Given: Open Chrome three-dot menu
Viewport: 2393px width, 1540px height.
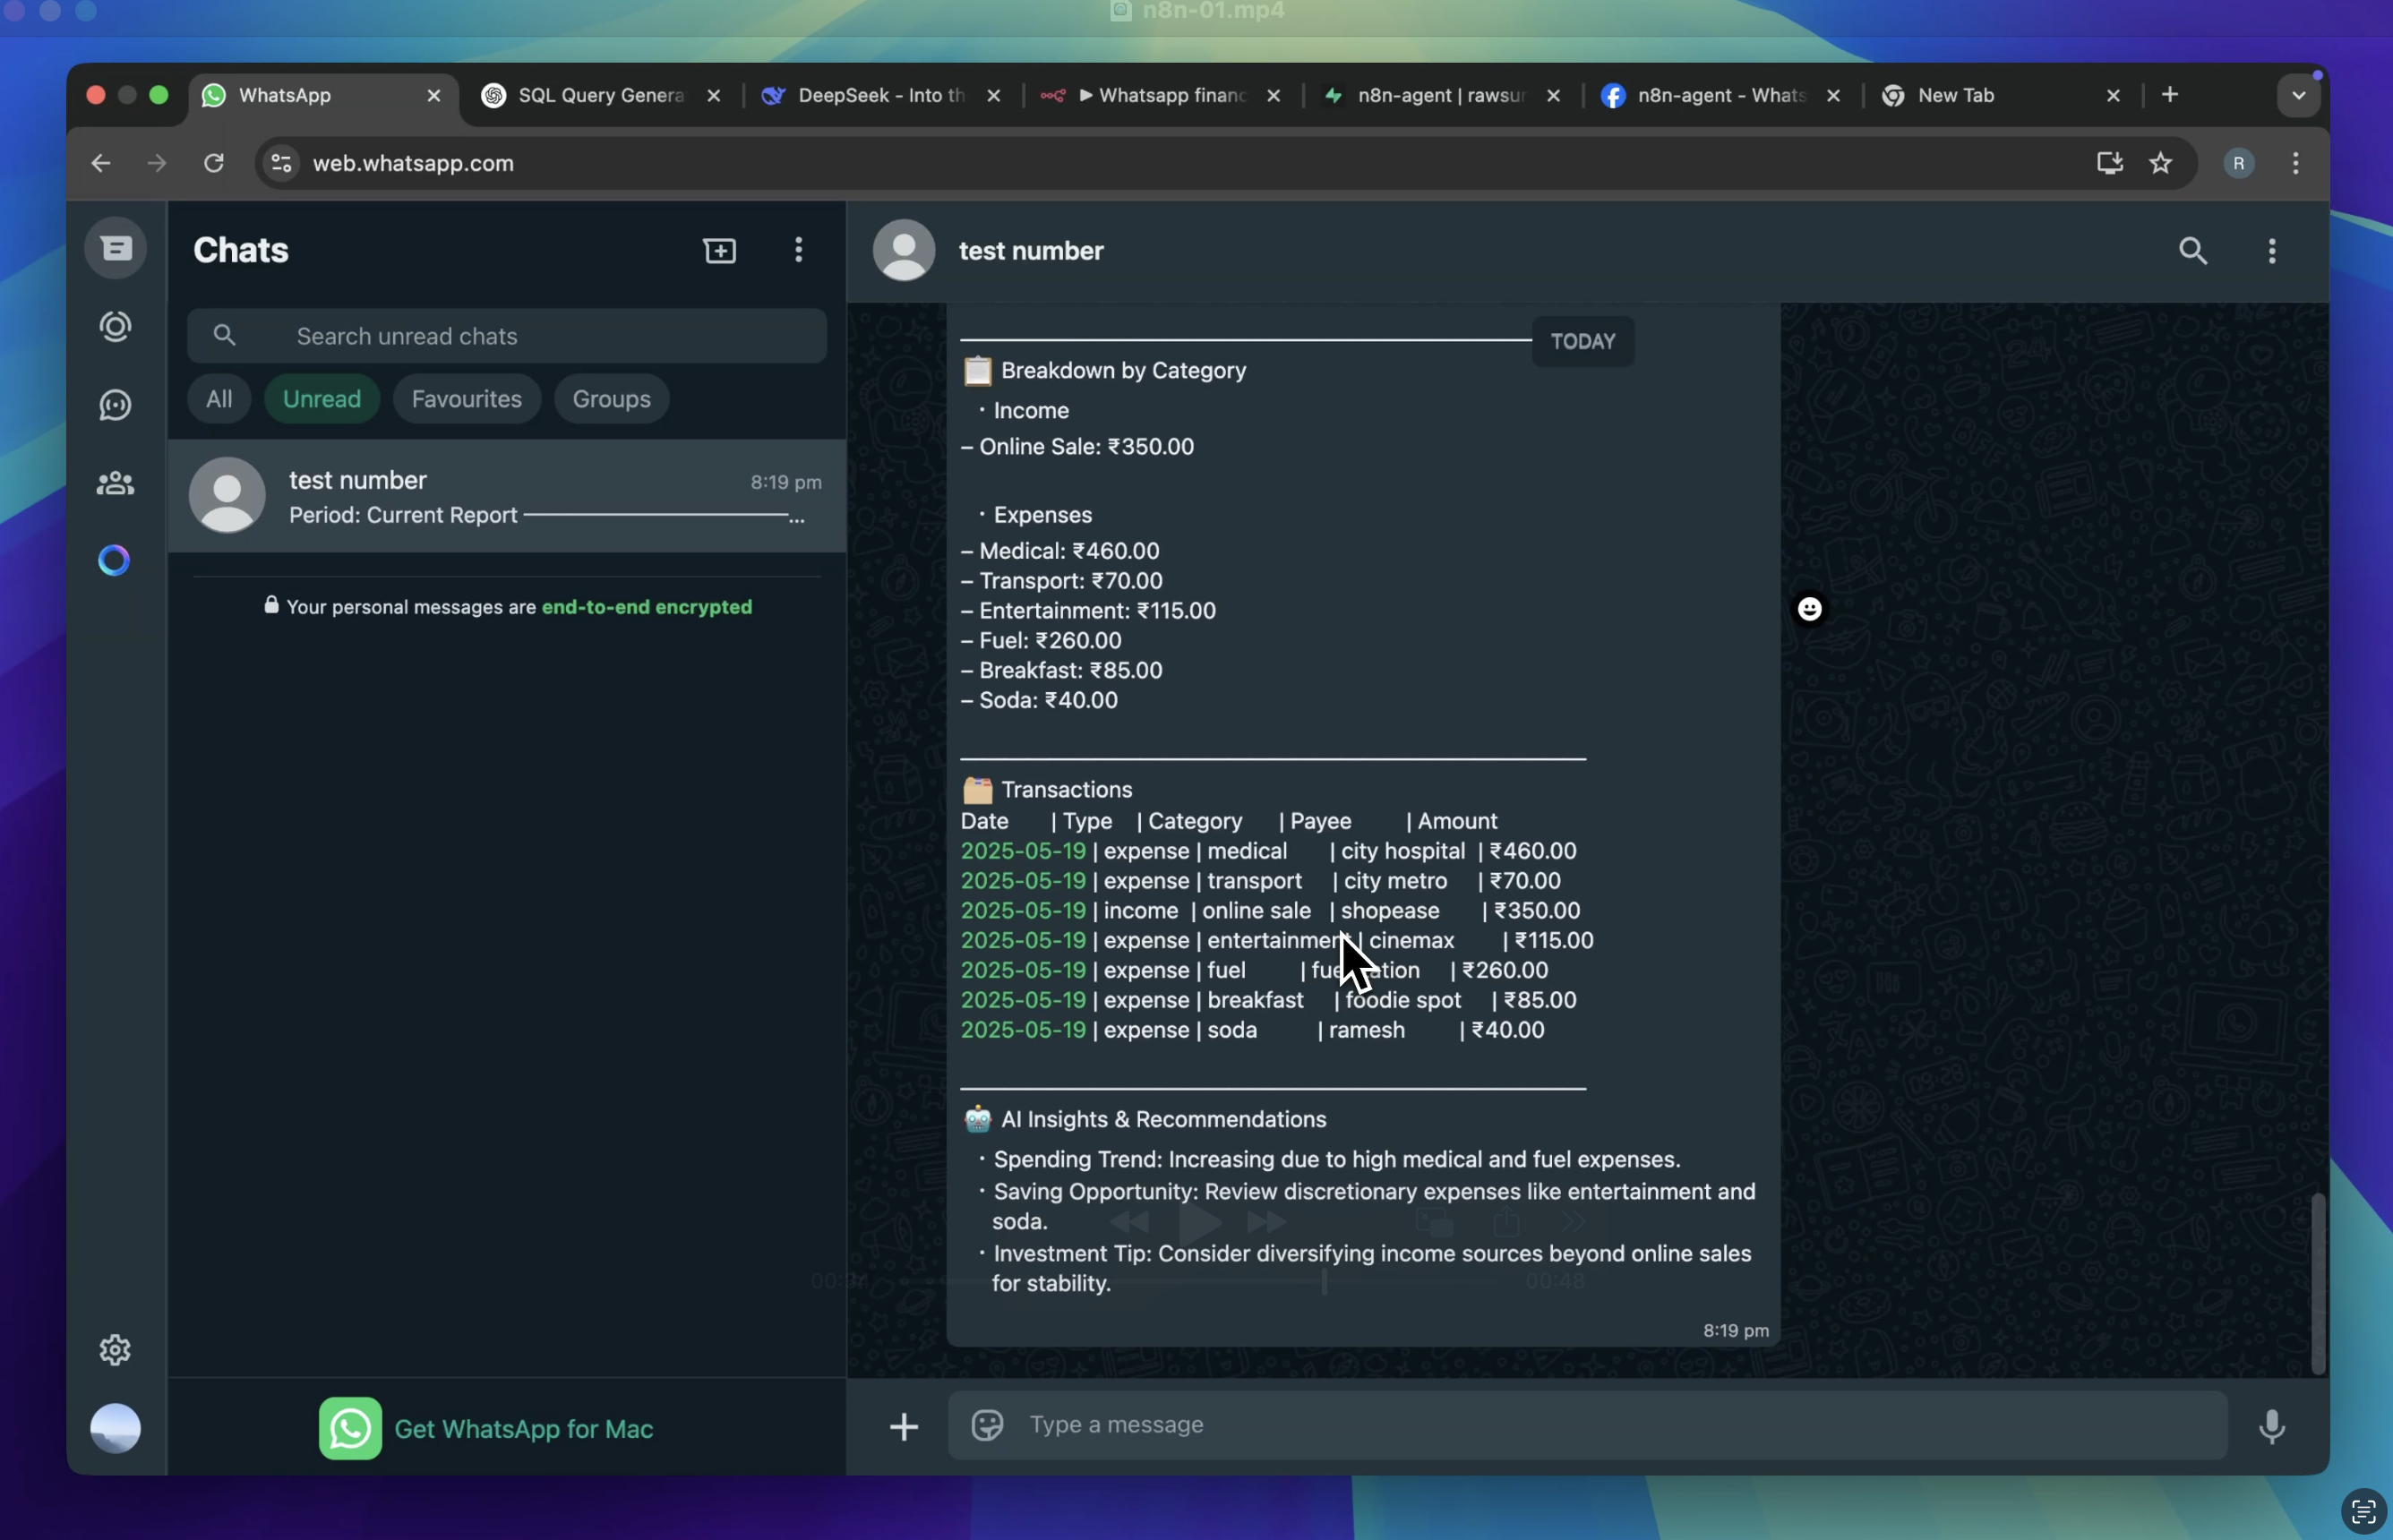Looking at the screenshot, I should click(2296, 163).
